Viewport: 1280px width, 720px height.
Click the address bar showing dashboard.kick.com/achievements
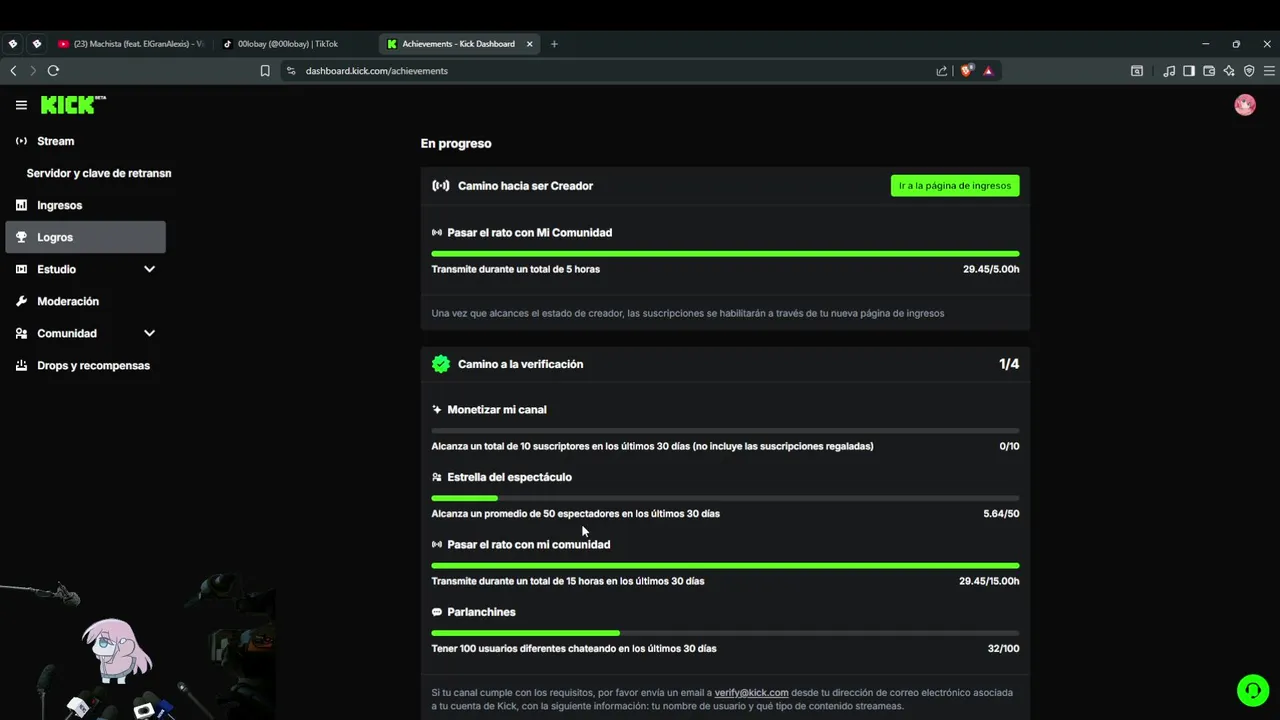click(x=600, y=71)
